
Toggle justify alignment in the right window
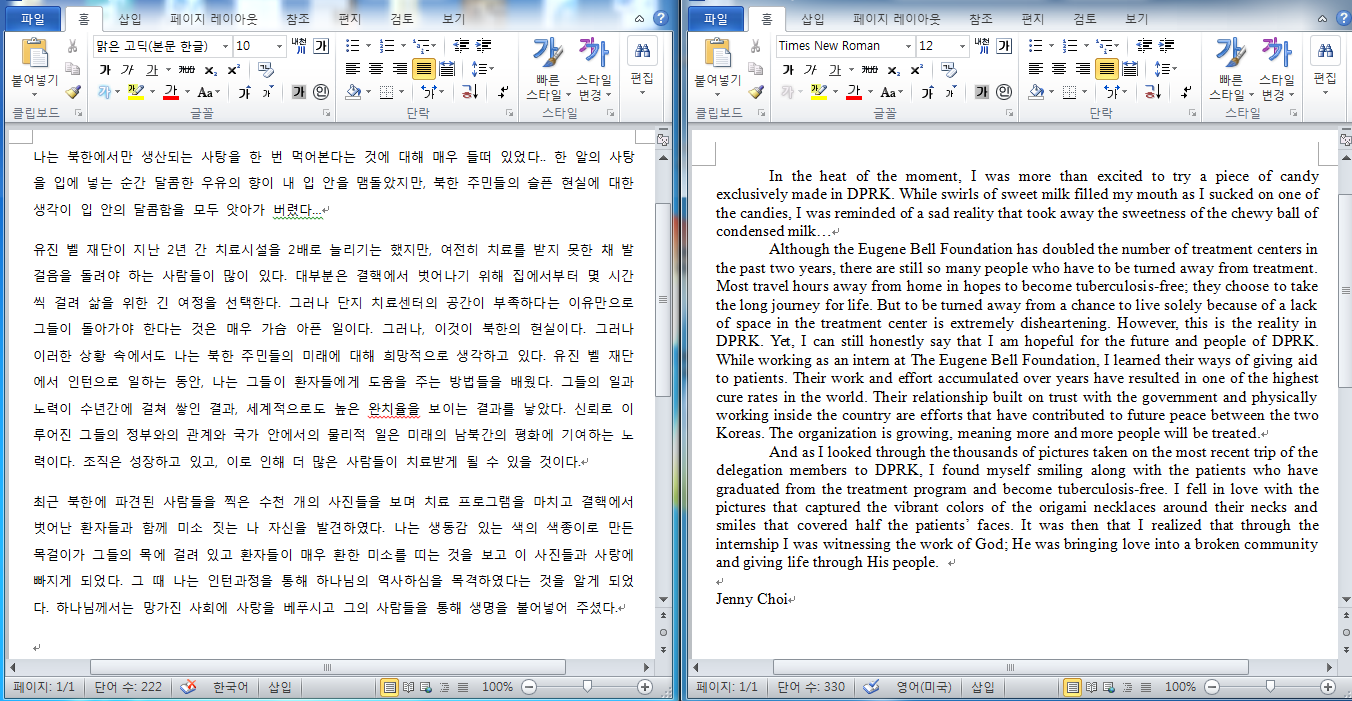[x=1107, y=69]
